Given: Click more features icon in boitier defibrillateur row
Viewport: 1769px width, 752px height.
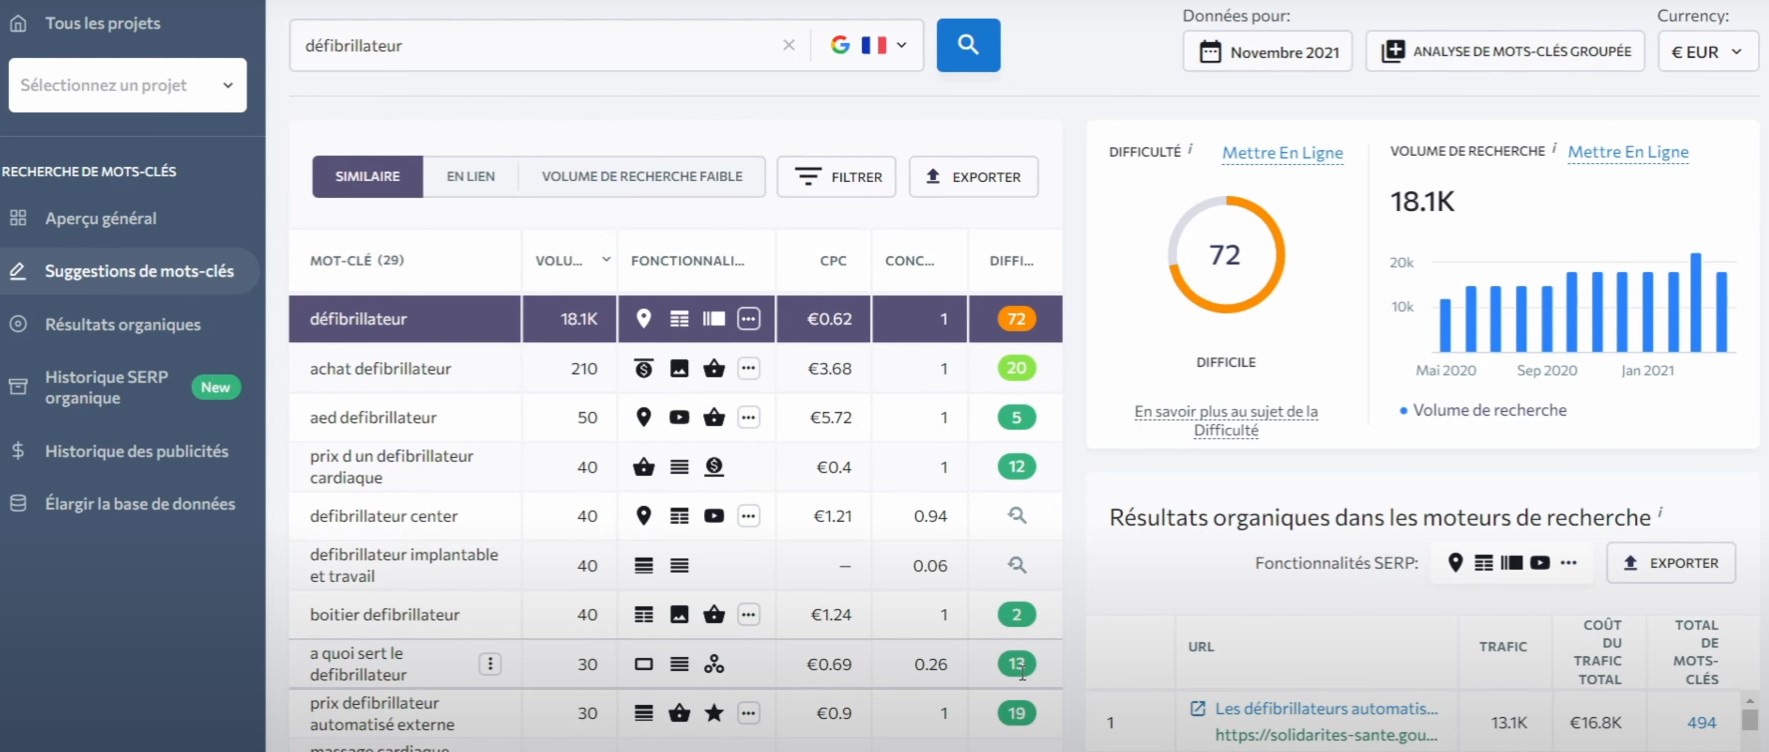Looking at the screenshot, I should coord(748,615).
